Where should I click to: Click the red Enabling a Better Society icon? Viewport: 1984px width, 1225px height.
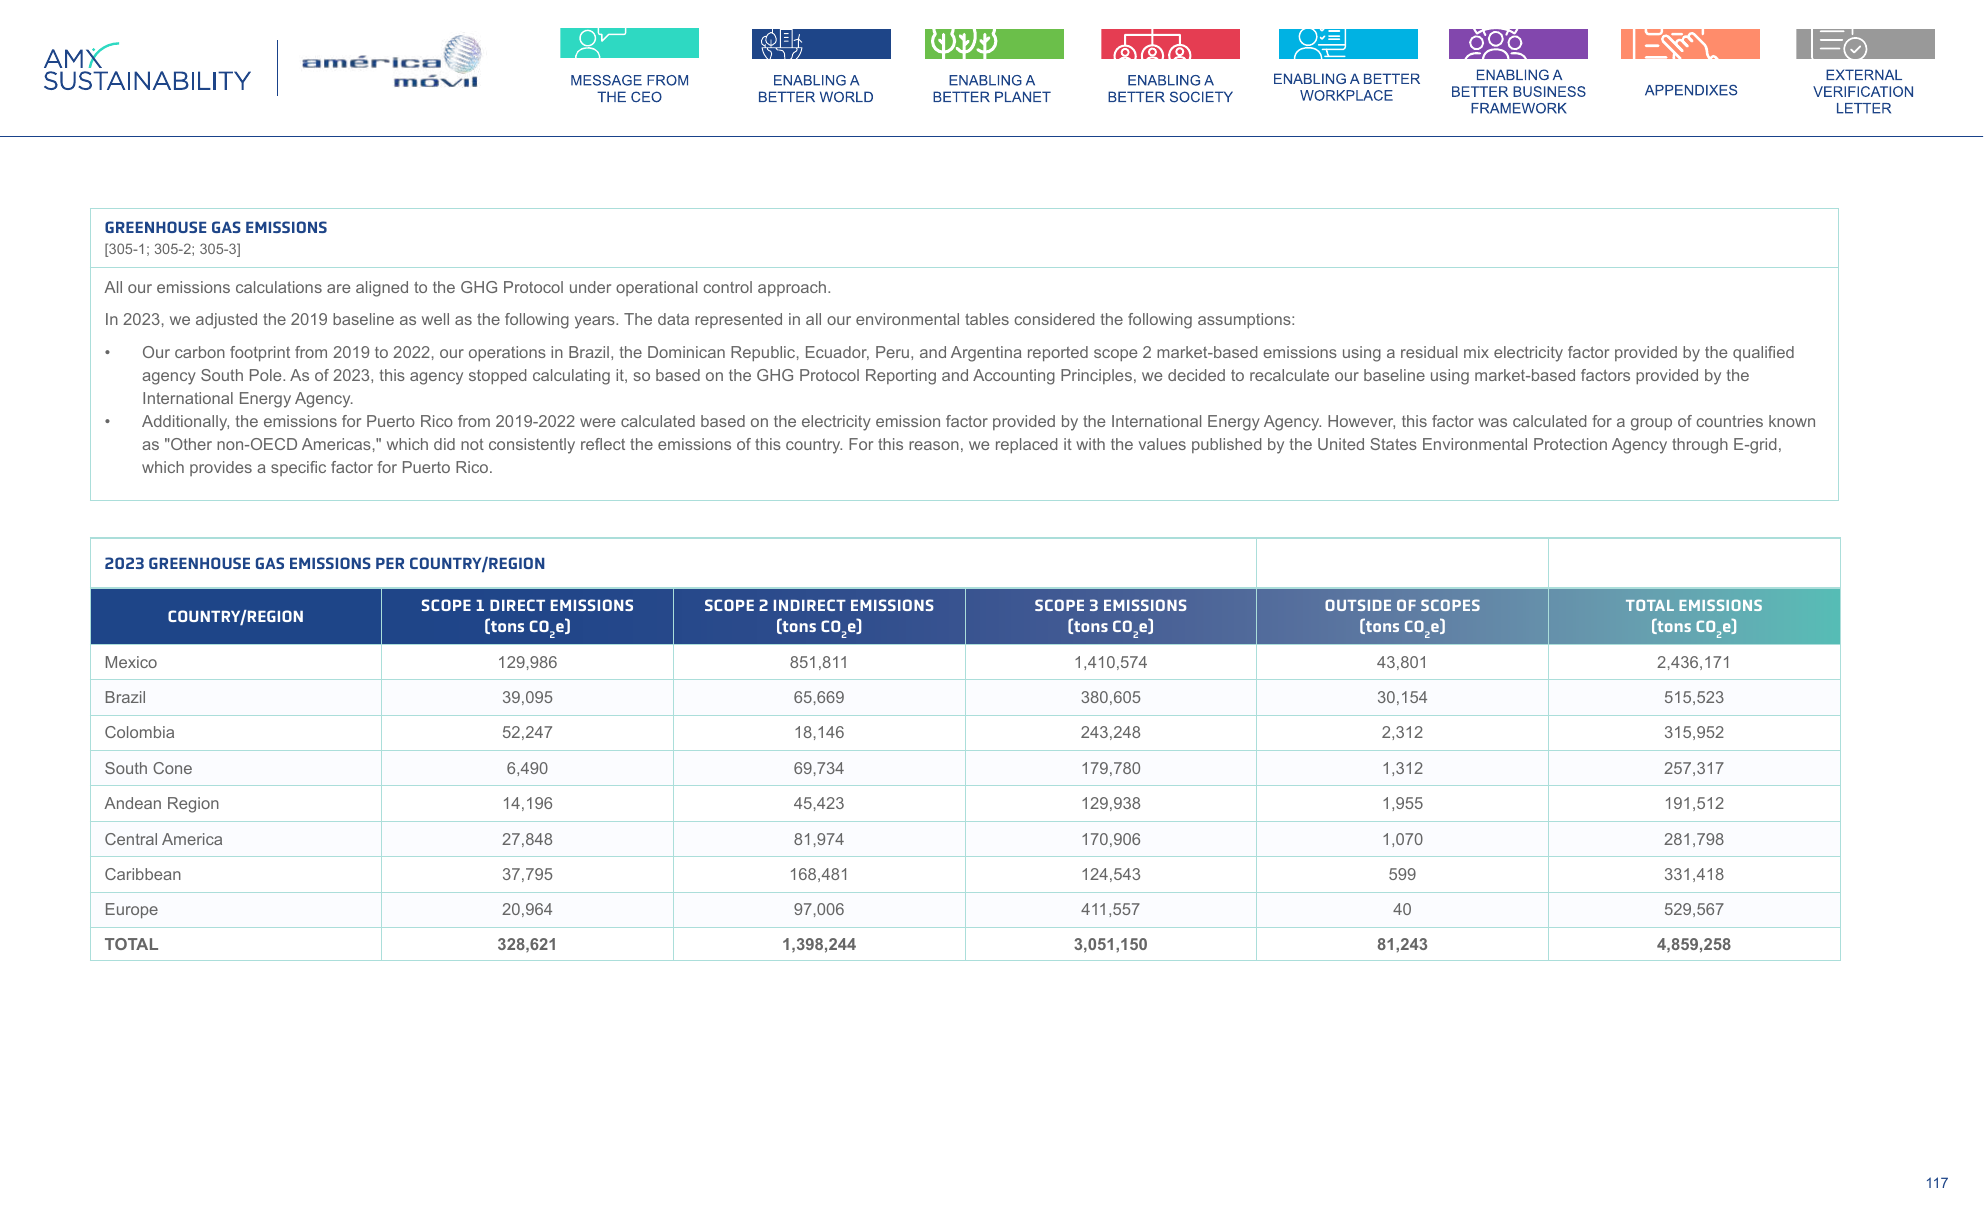[1170, 43]
